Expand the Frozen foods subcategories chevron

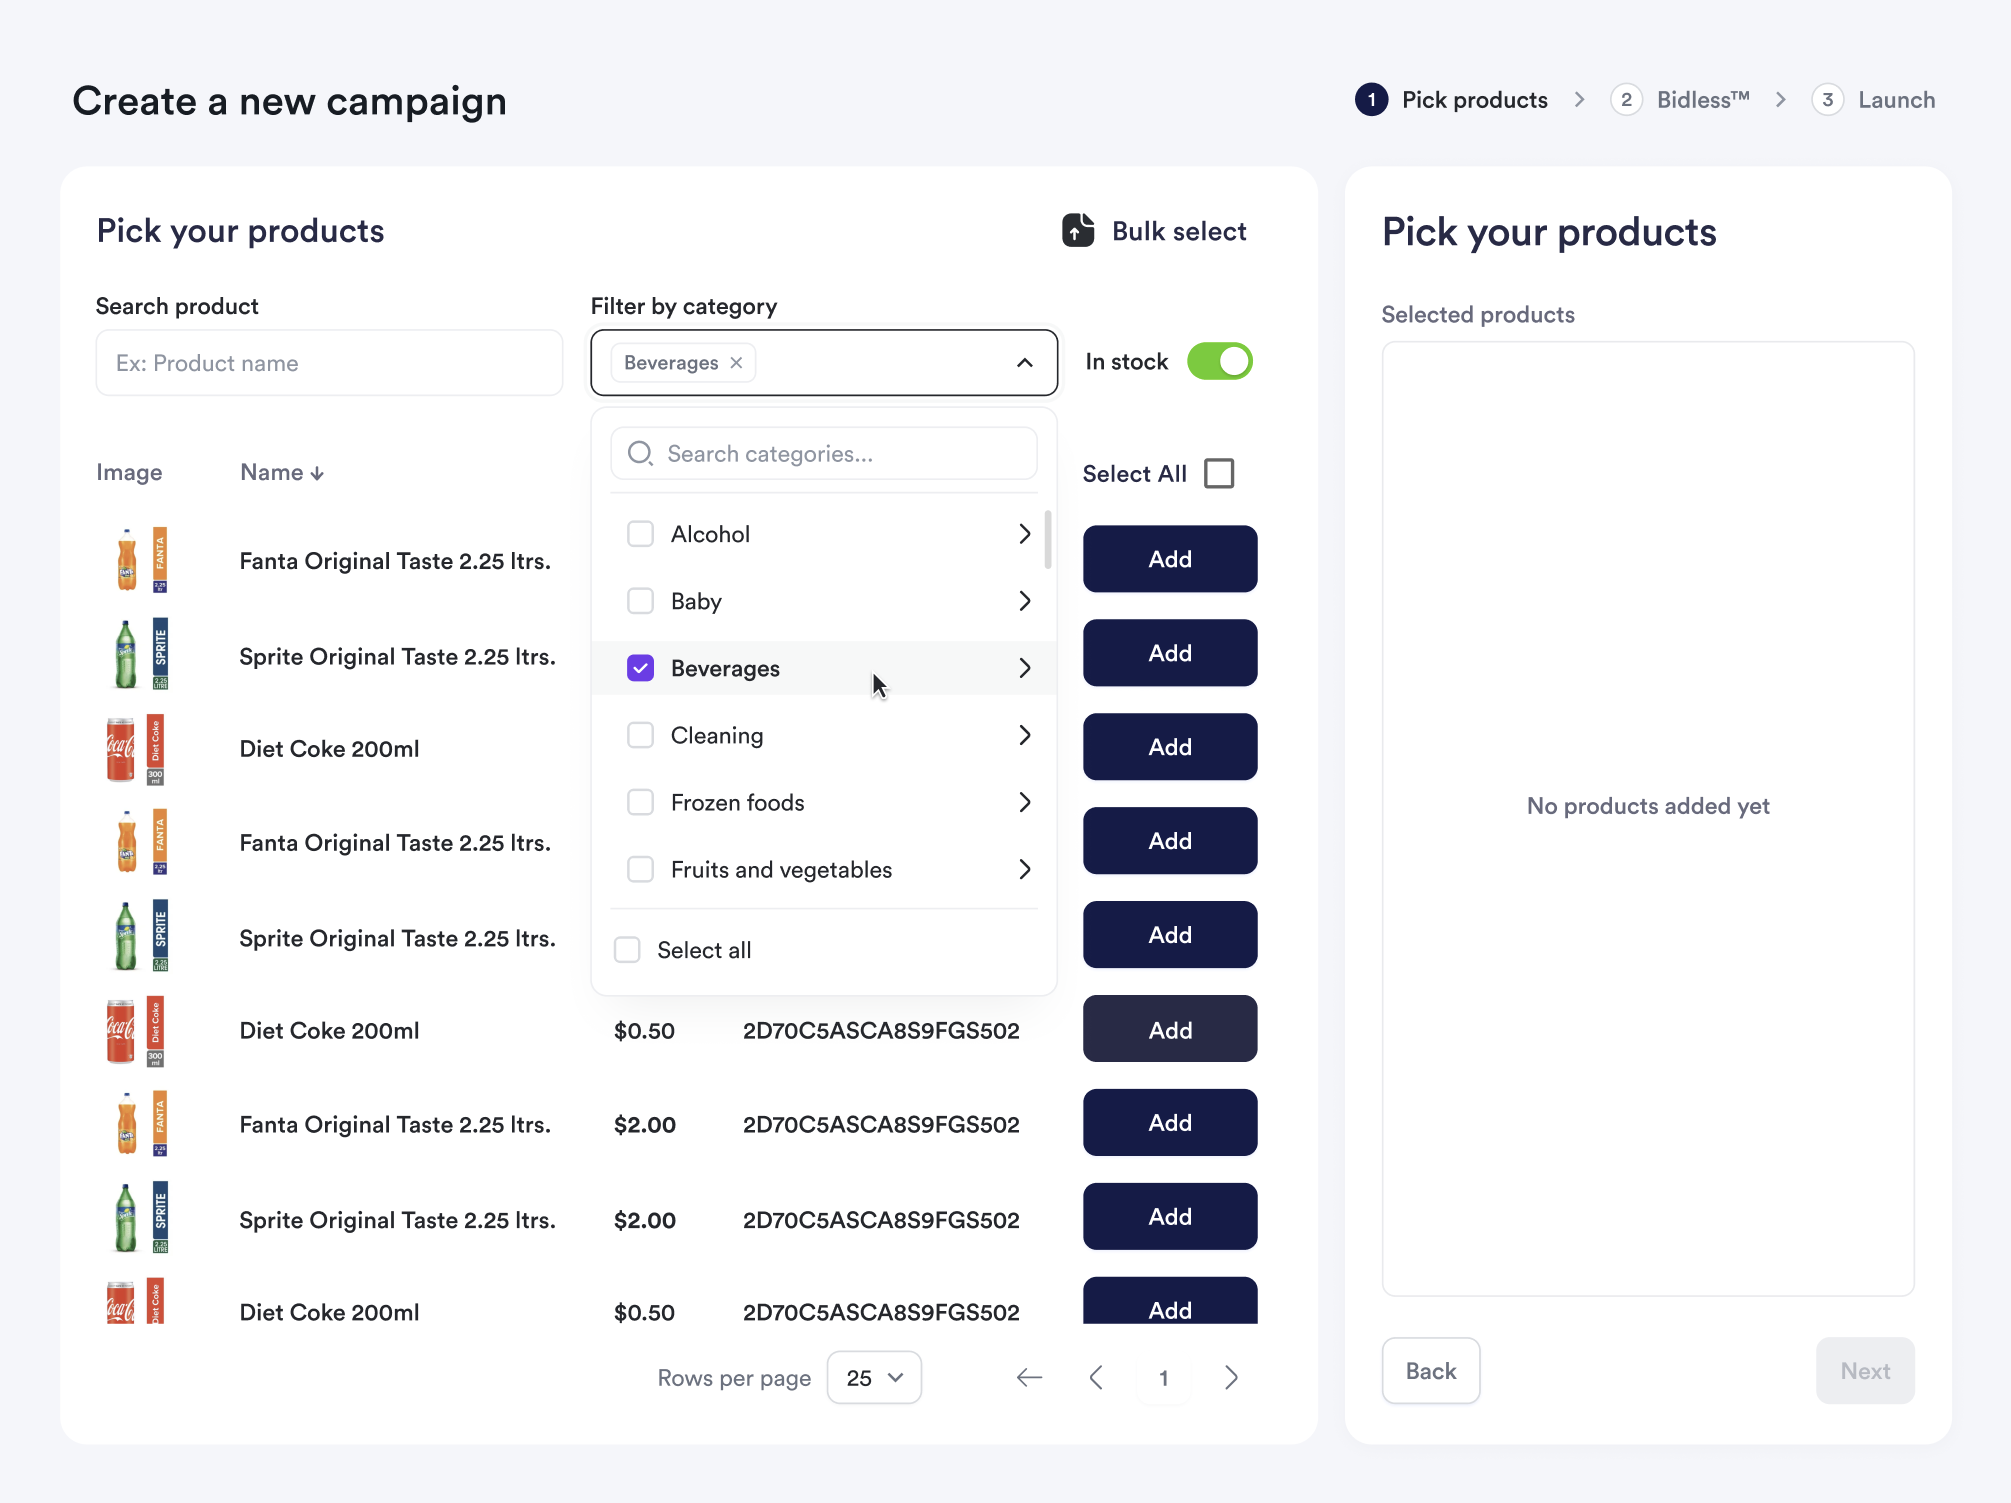(1024, 802)
